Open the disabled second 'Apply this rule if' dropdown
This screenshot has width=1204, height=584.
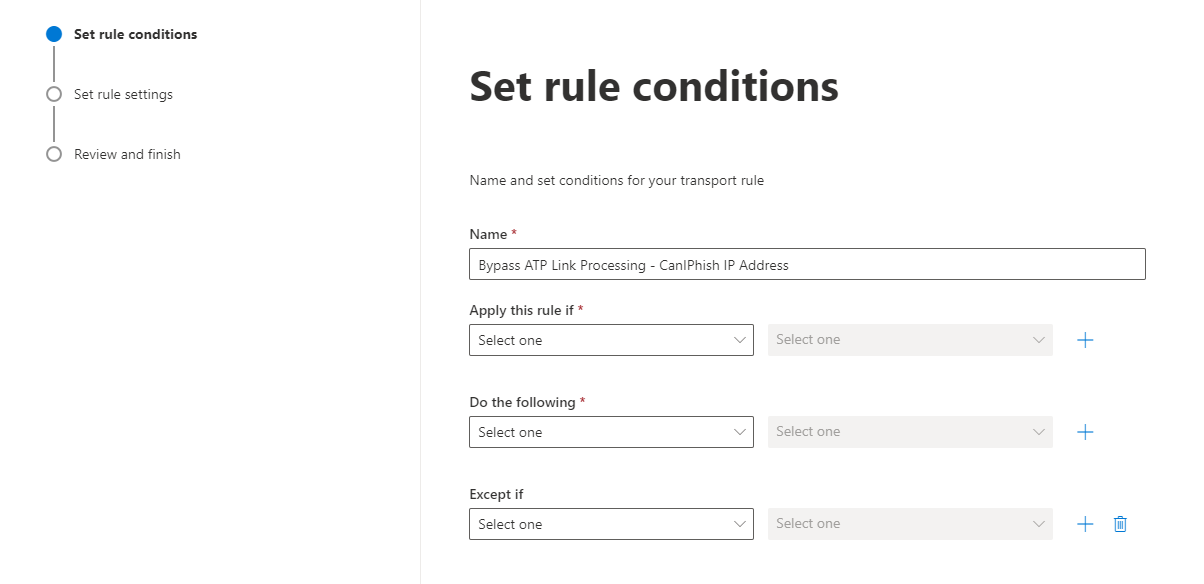910,340
